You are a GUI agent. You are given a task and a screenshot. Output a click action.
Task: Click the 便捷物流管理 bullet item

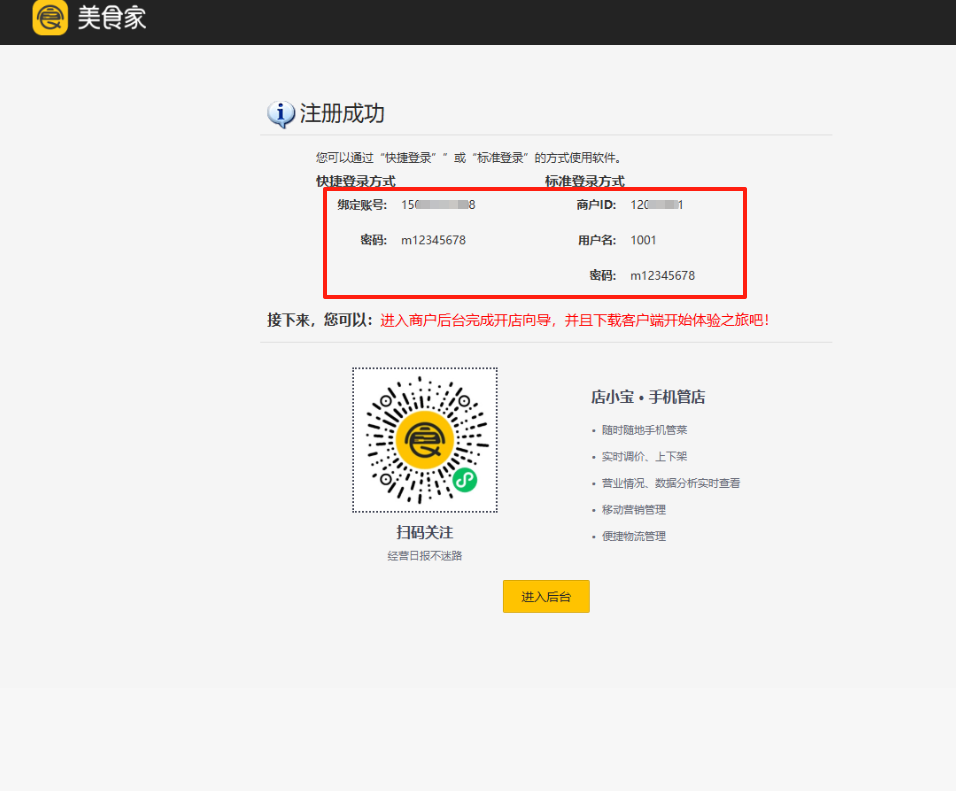pos(633,536)
